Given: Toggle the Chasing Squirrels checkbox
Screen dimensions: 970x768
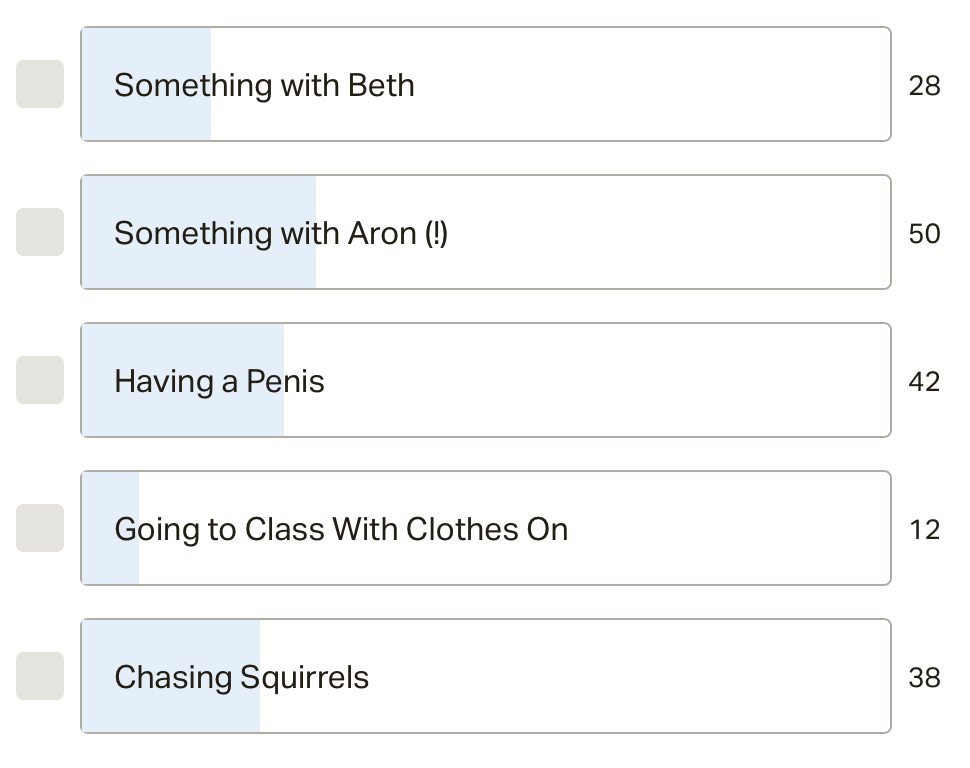Looking at the screenshot, I should coord(40,676).
